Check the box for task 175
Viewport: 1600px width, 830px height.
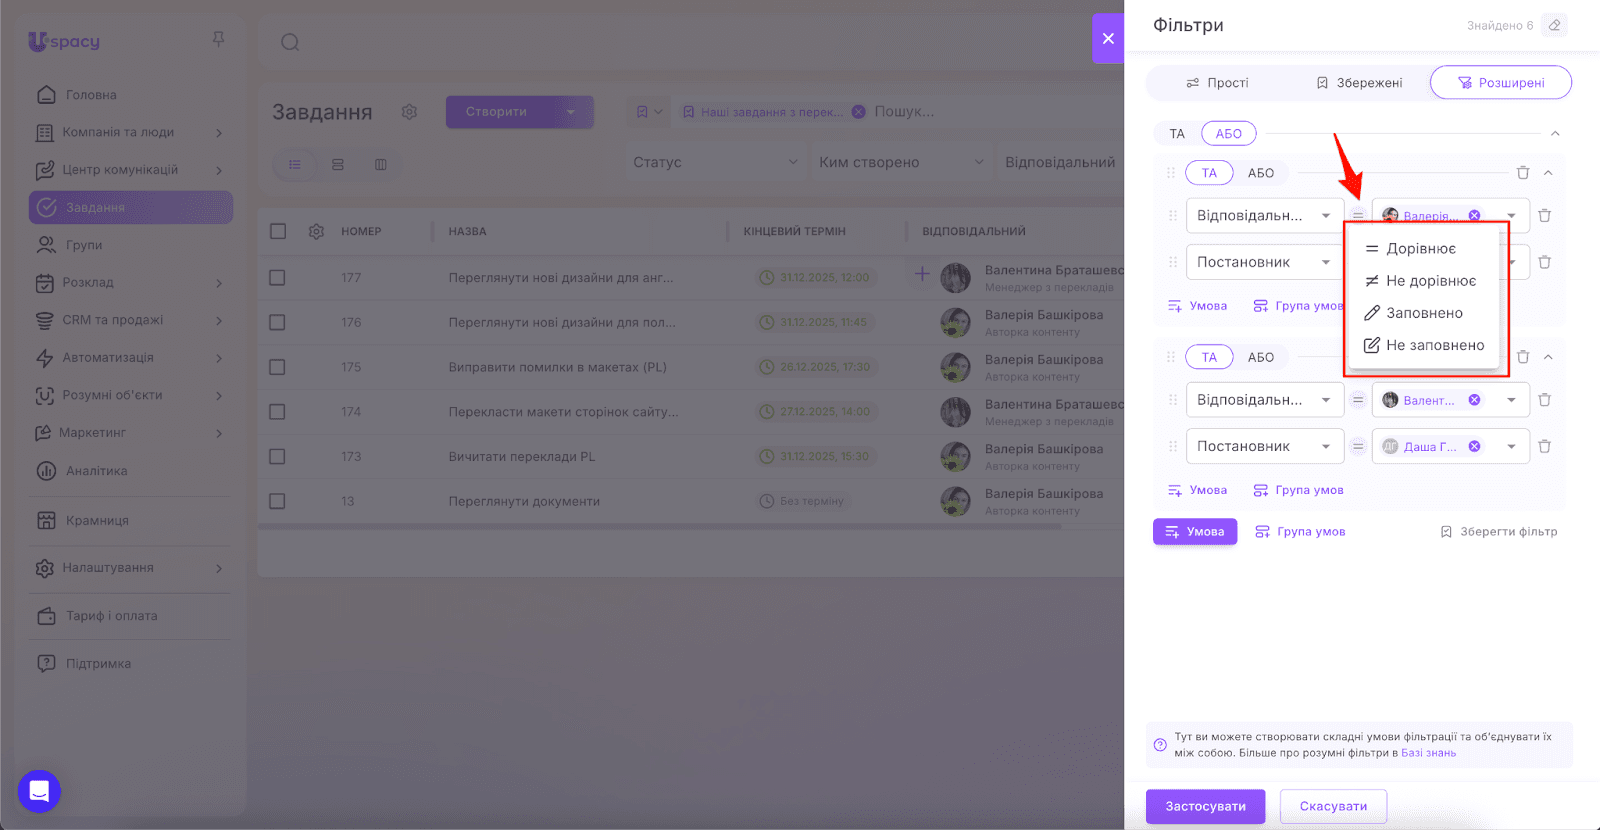click(277, 367)
